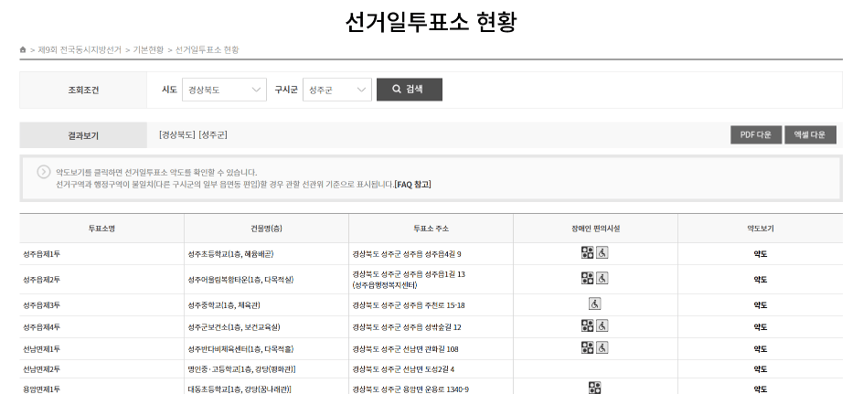The image size is (863, 394).
Task: Select the 용암면제1투 polling station name
Action: [42, 389]
